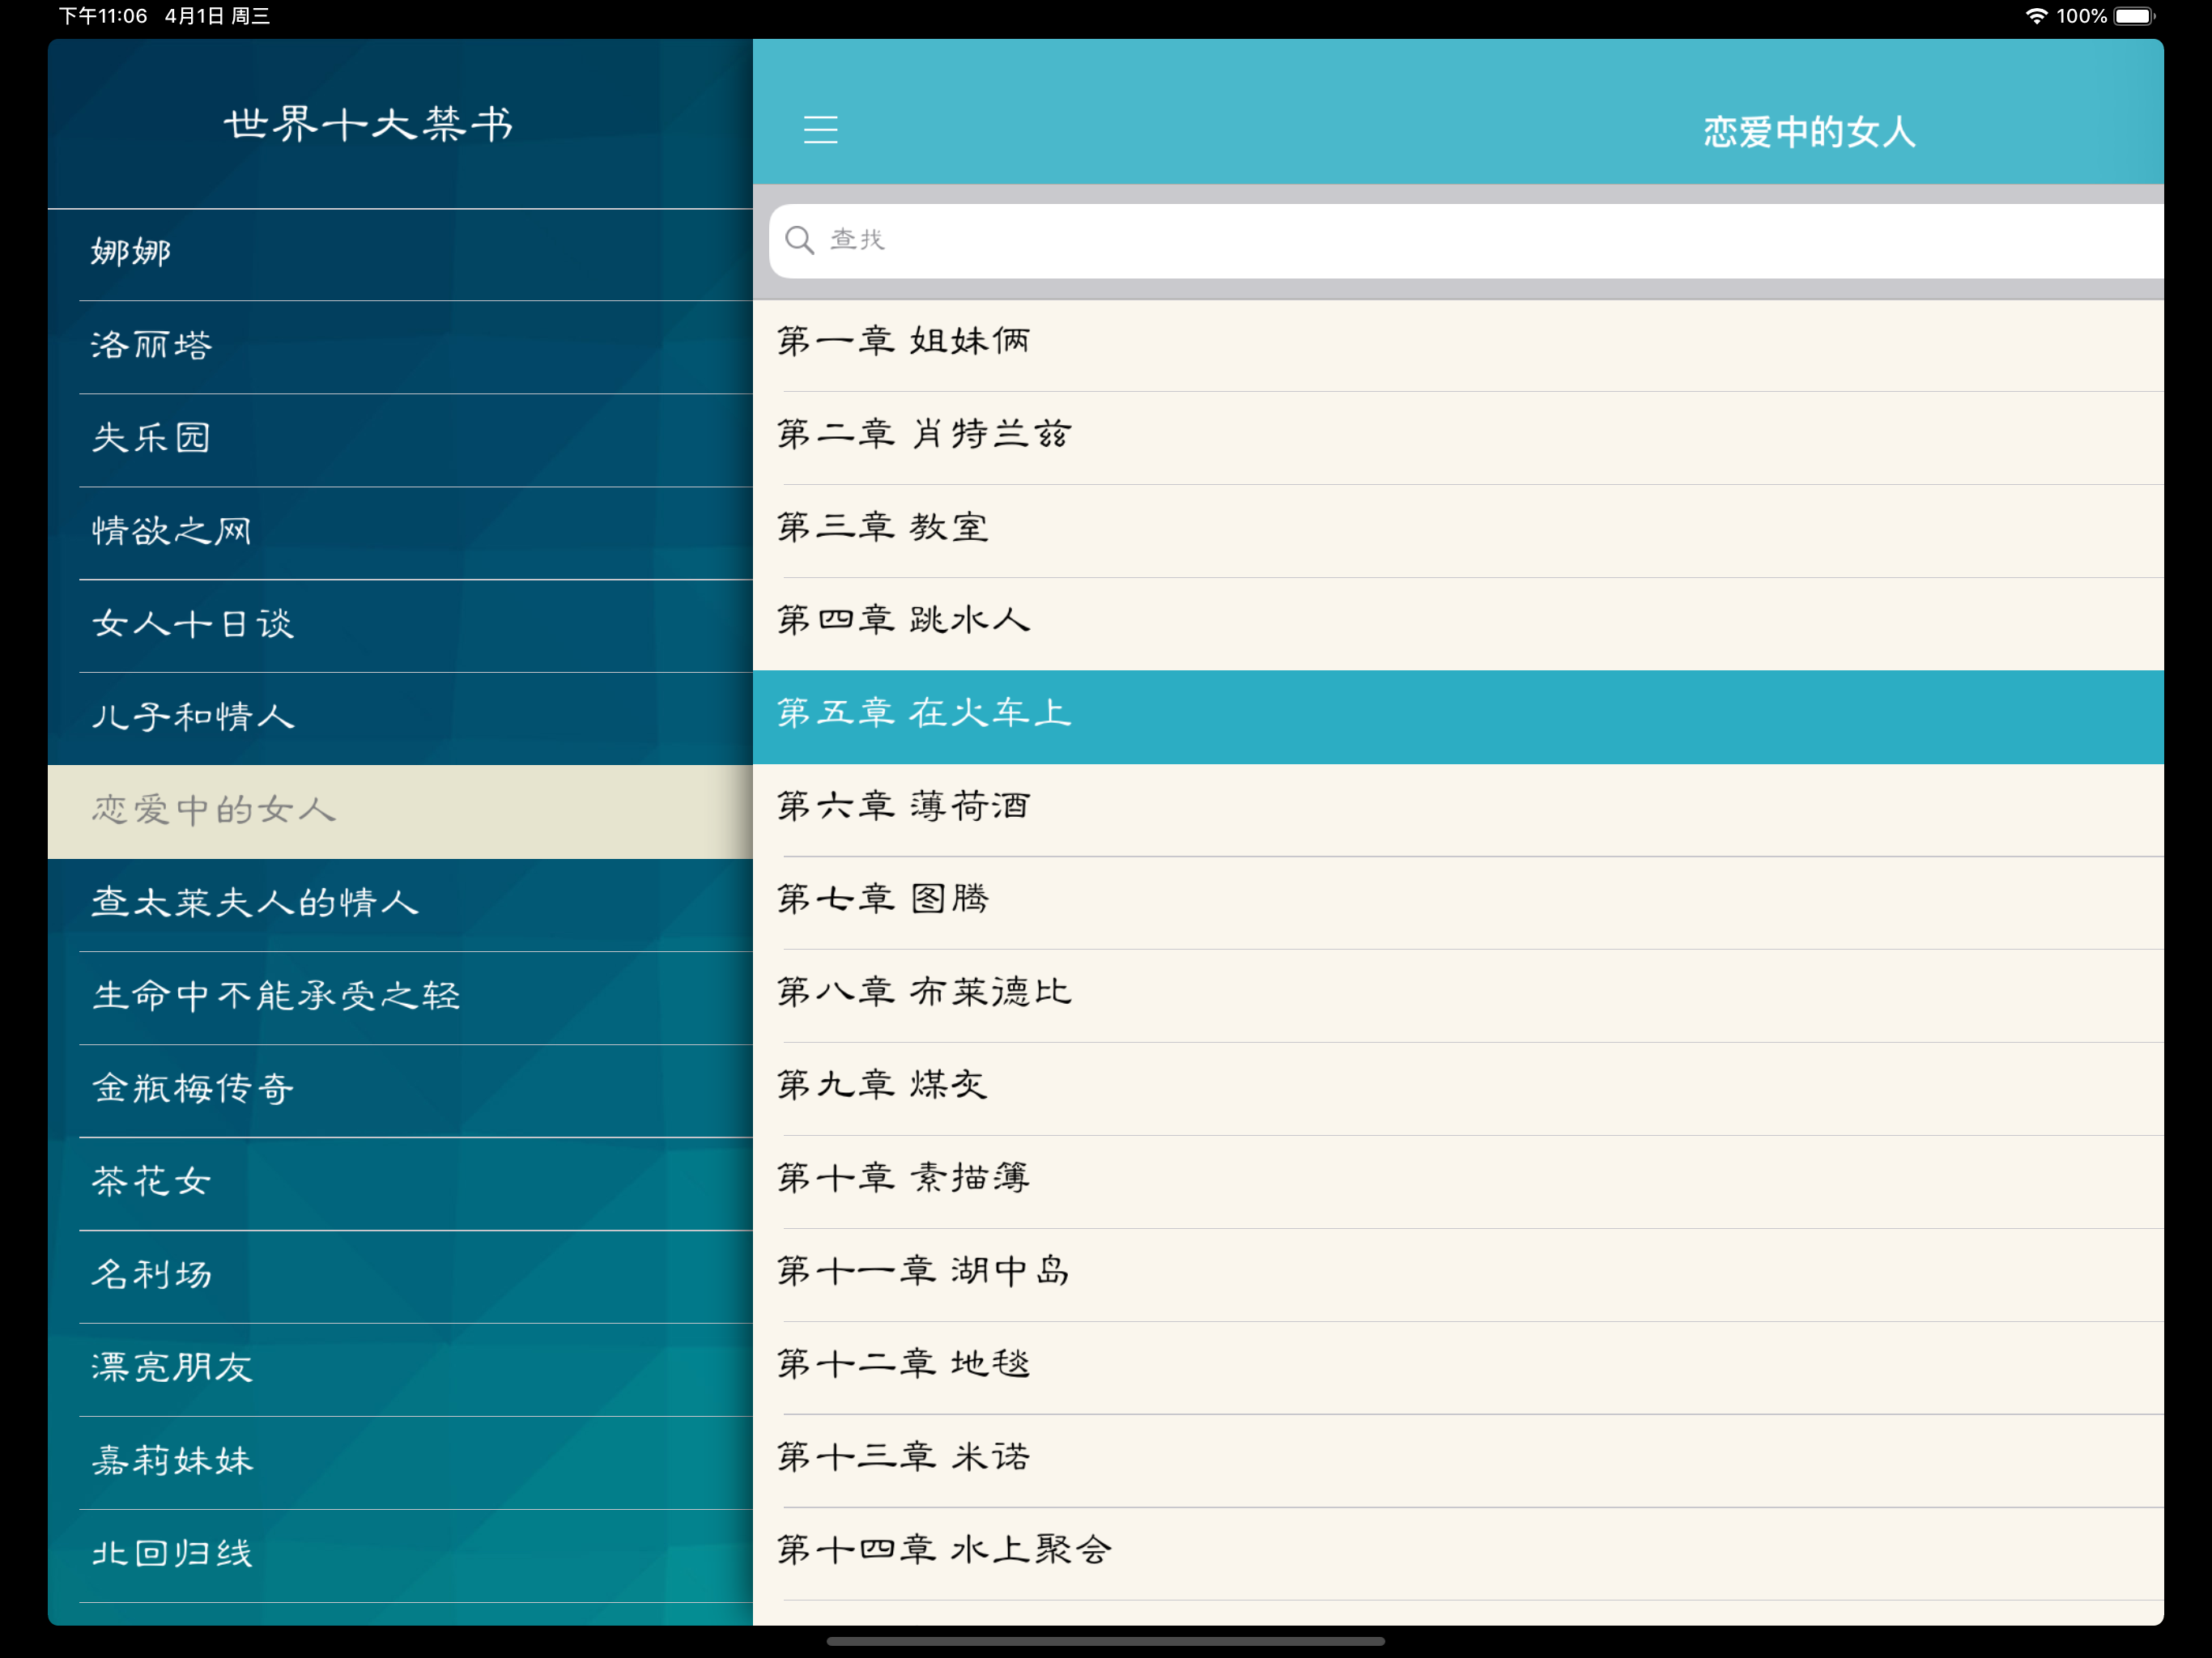The image size is (2212, 1658).
Task: Open chapter 第四章 跳水人
Action: (1458, 624)
